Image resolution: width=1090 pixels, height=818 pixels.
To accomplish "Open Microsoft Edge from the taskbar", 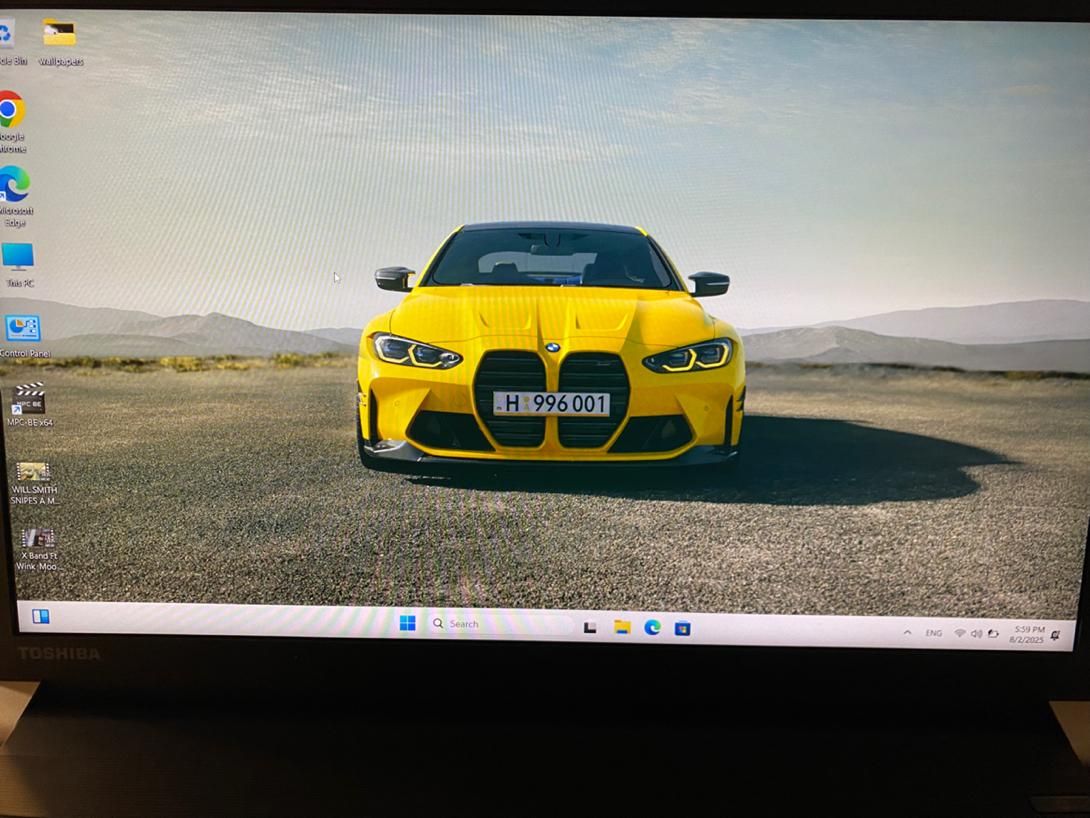I will point(652,628).
